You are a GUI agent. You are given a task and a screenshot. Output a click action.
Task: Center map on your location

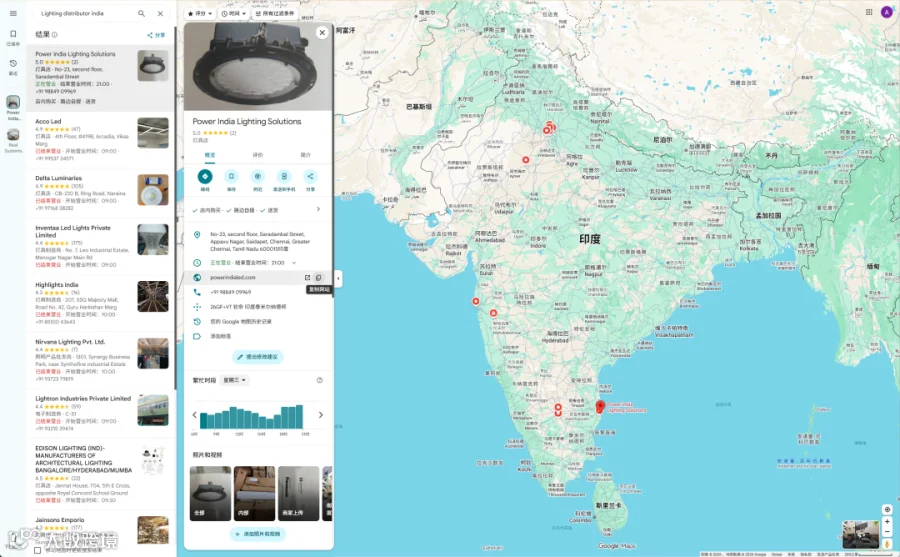click(x=887, y=509)
